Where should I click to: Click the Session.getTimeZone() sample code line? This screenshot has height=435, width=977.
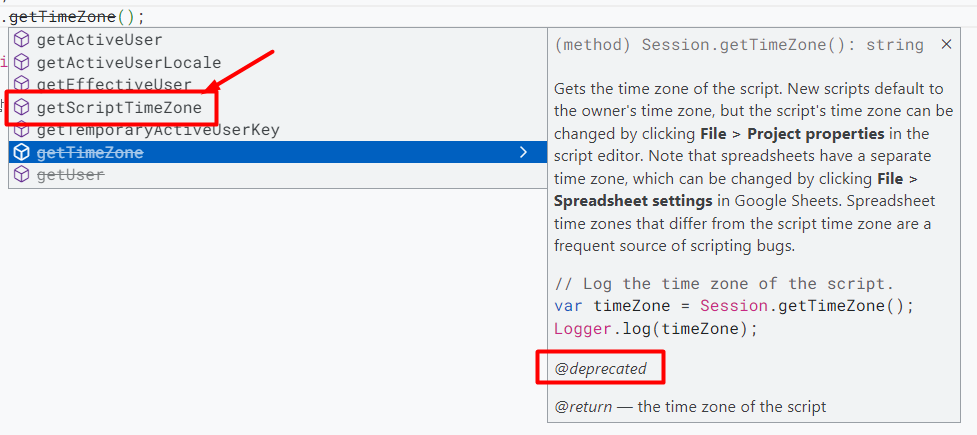734,306
